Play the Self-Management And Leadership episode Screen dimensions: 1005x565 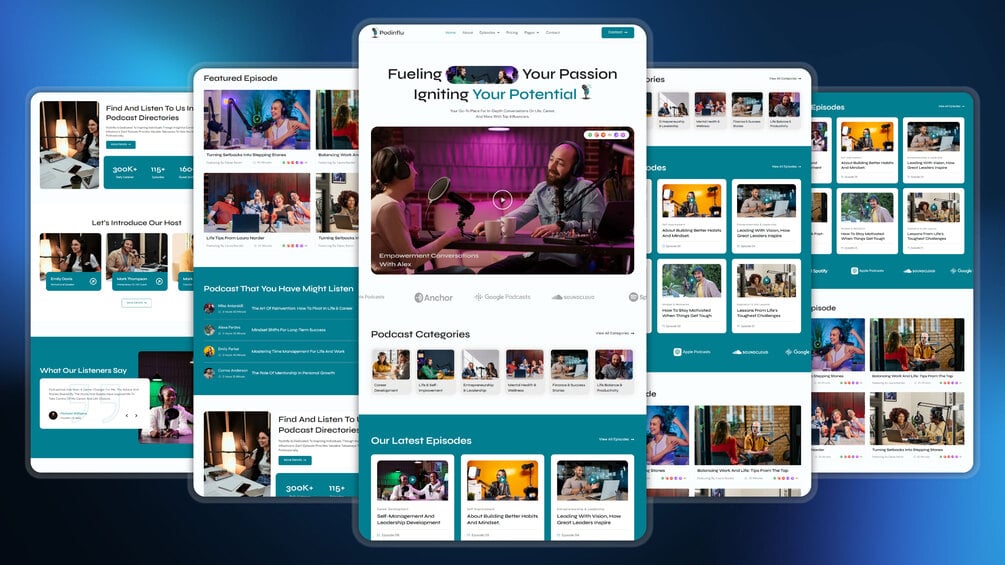[x=412, y=480]
